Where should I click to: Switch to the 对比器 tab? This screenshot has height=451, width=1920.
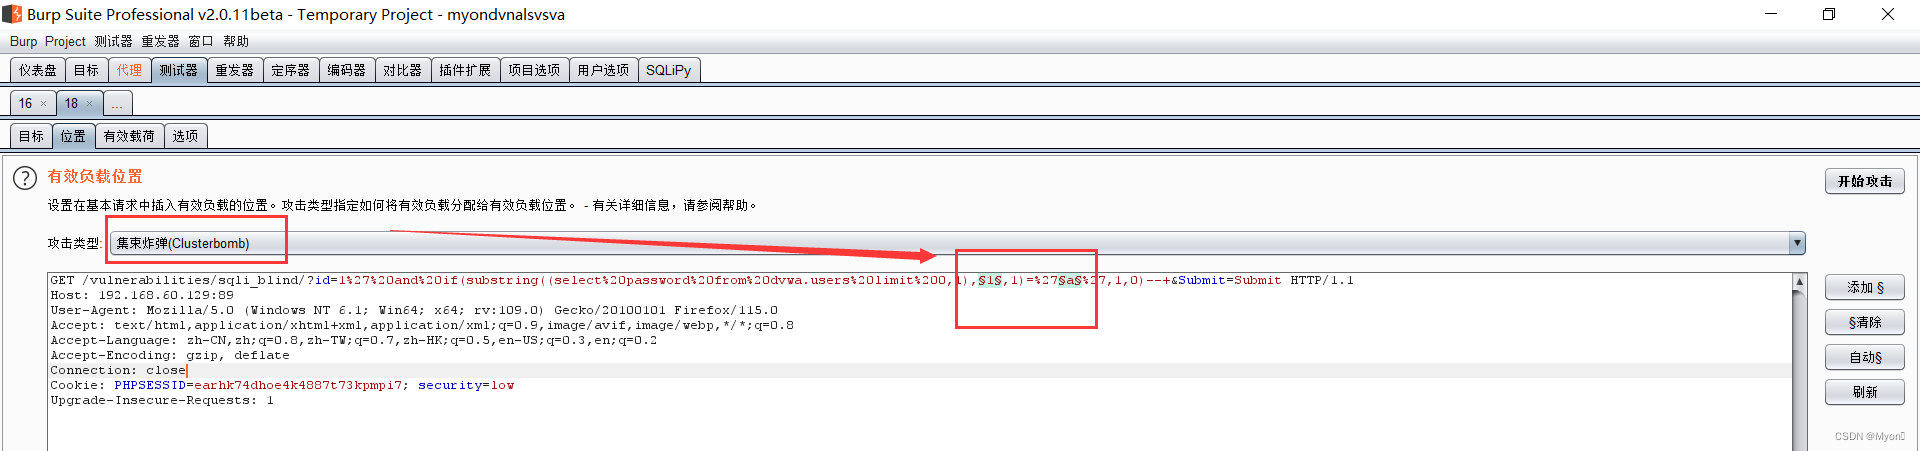coord(402,70)
